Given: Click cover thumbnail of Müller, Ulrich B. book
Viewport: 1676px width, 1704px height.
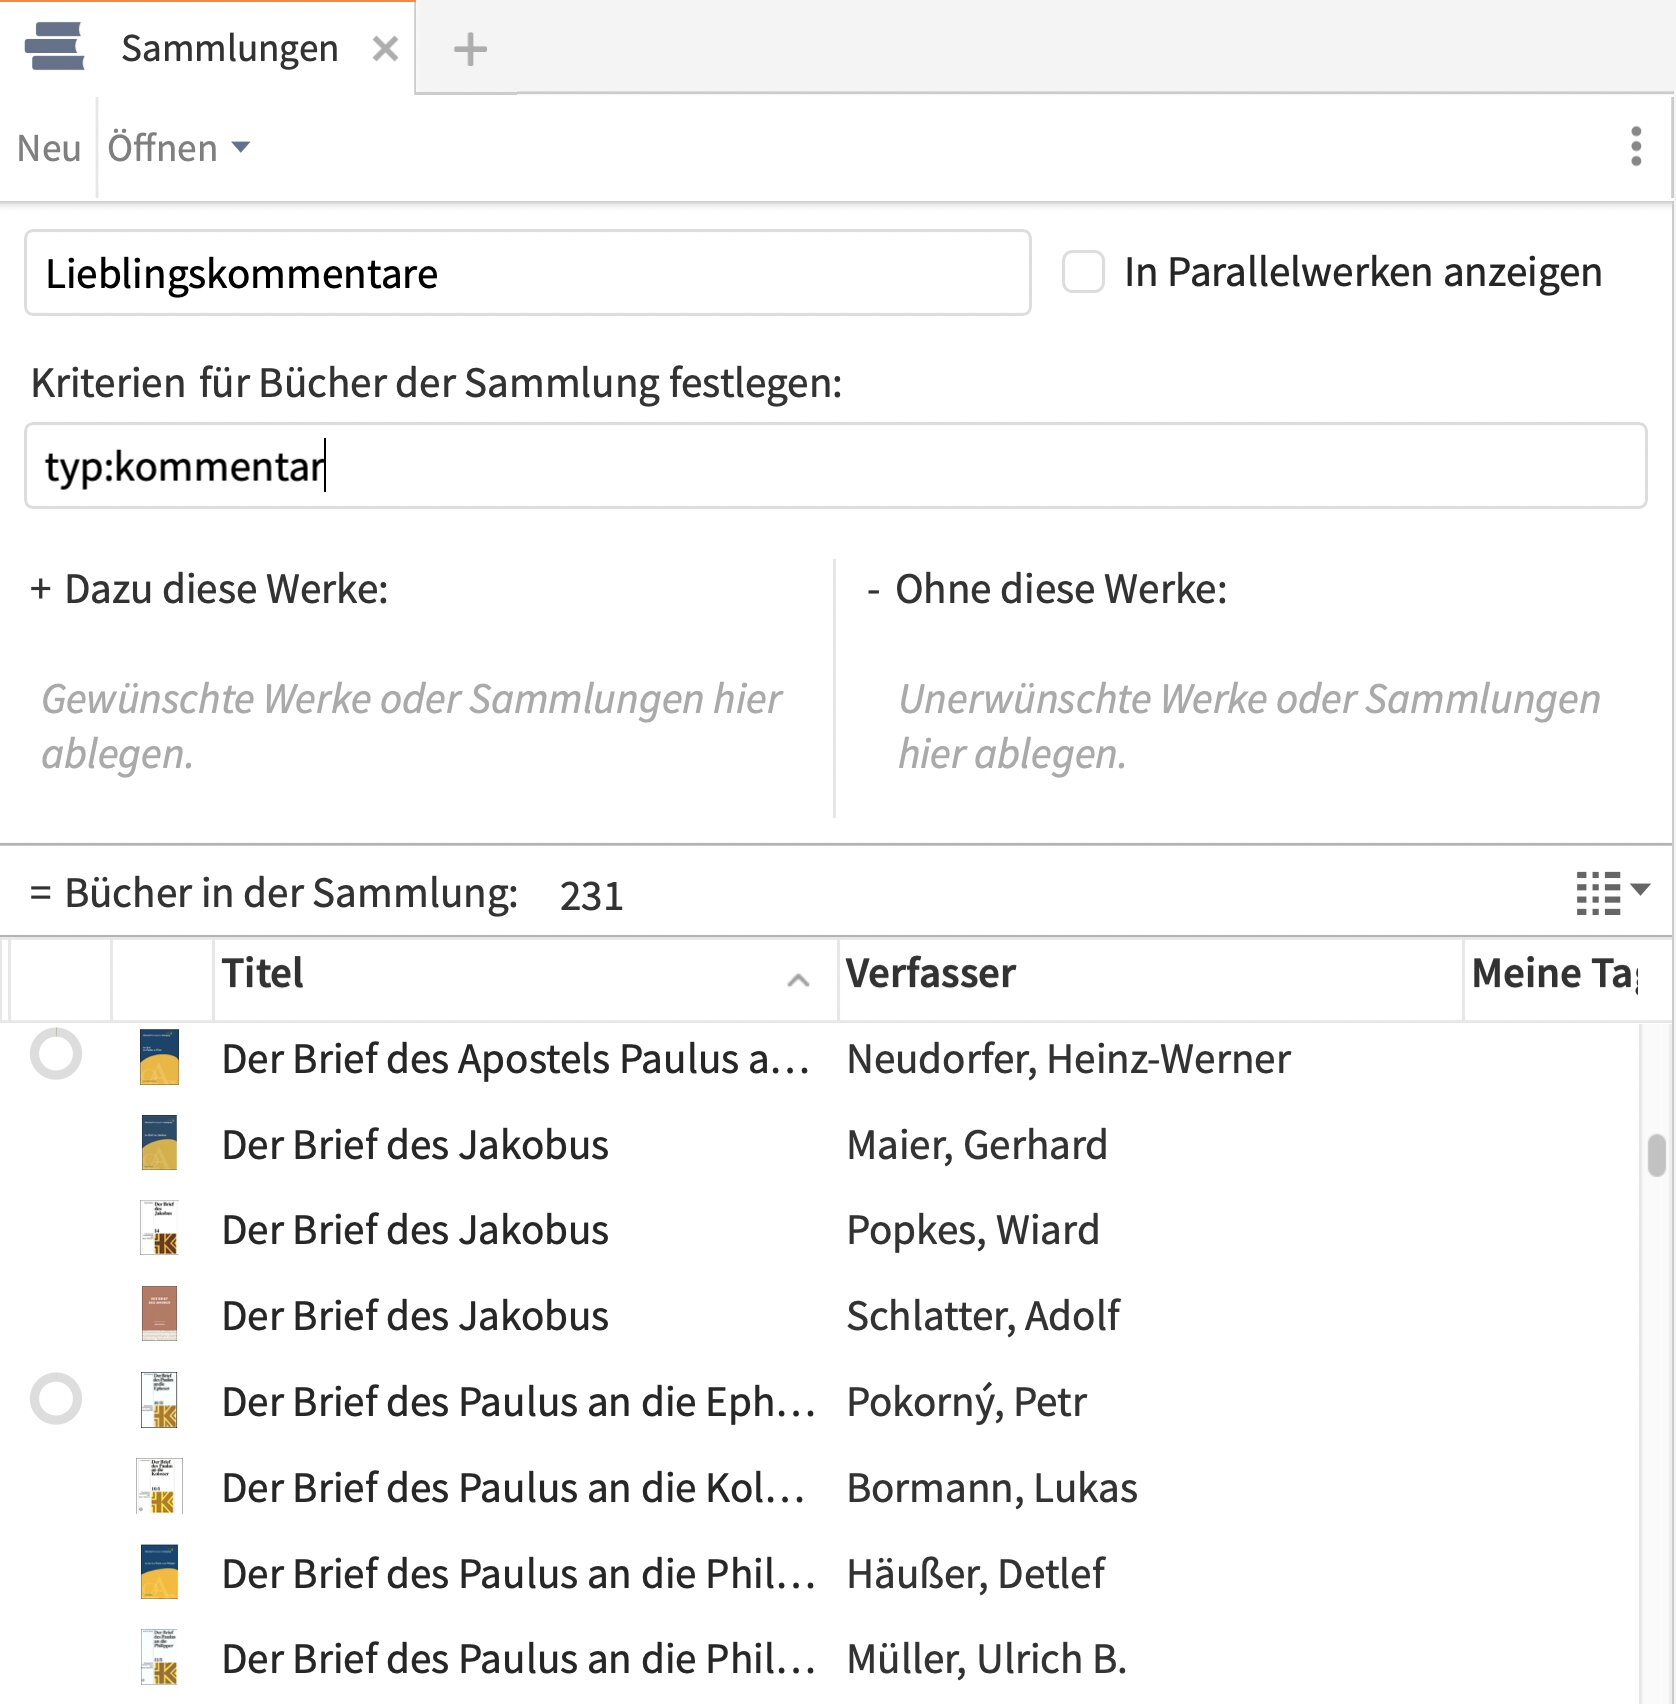Looking at the screenshot, I should [159, 1657].
